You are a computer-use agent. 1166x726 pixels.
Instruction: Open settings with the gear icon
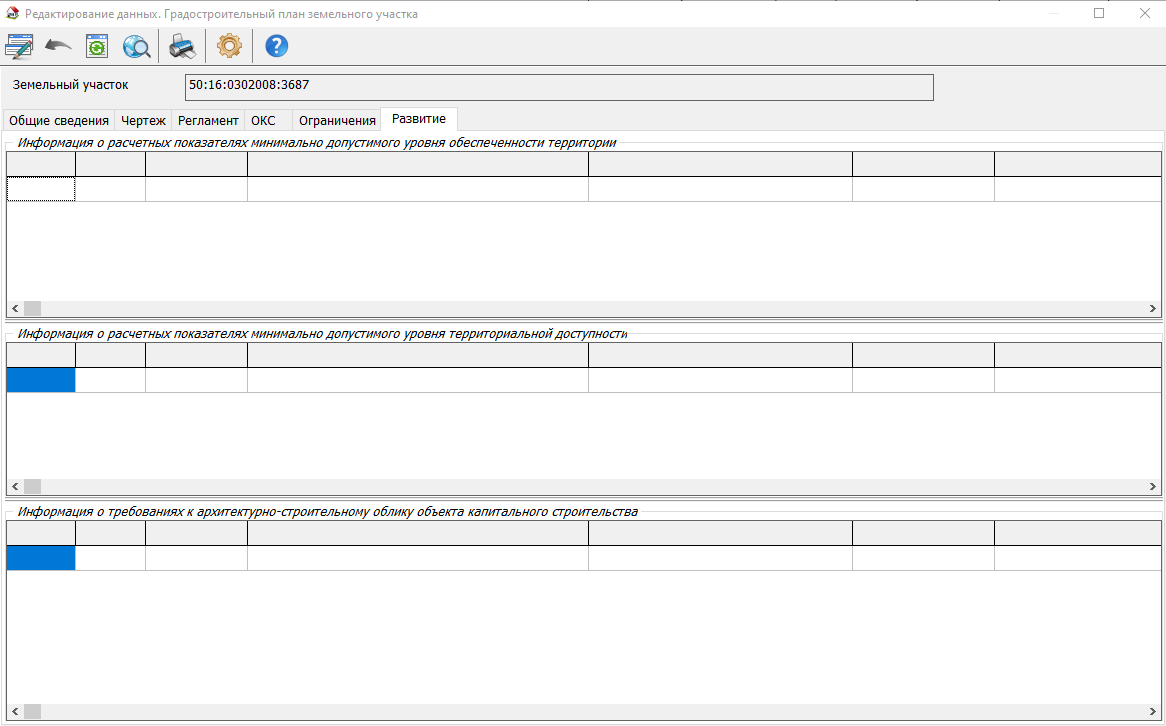pos(230,46)
